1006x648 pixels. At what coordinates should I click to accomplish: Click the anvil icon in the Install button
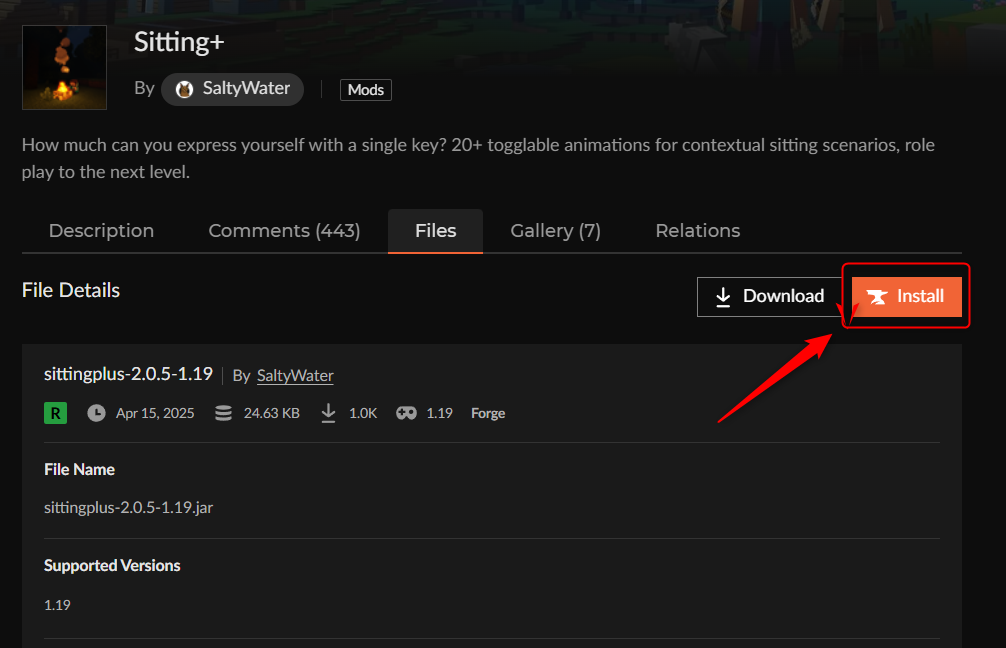(877, 297)
